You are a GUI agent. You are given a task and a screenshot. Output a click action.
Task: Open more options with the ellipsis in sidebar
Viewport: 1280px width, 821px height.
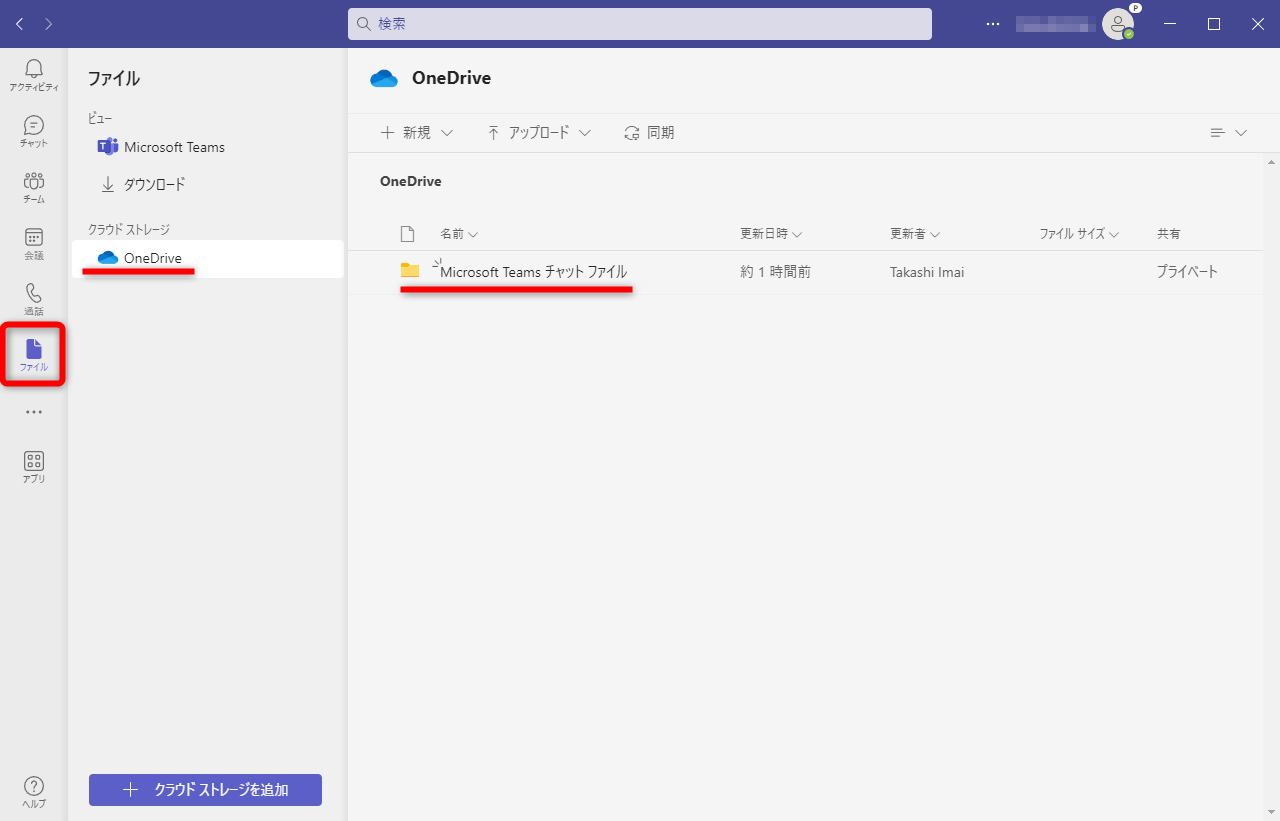33,411
